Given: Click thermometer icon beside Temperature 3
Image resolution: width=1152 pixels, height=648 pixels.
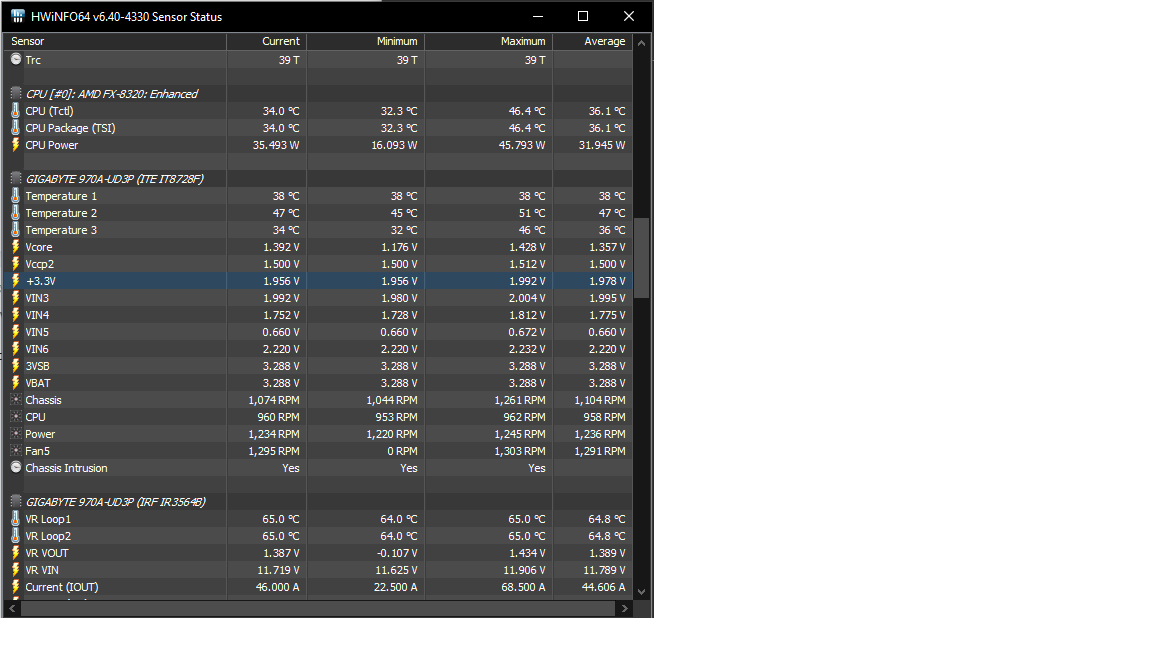Looking at the screenshot, I should [16, 230].
